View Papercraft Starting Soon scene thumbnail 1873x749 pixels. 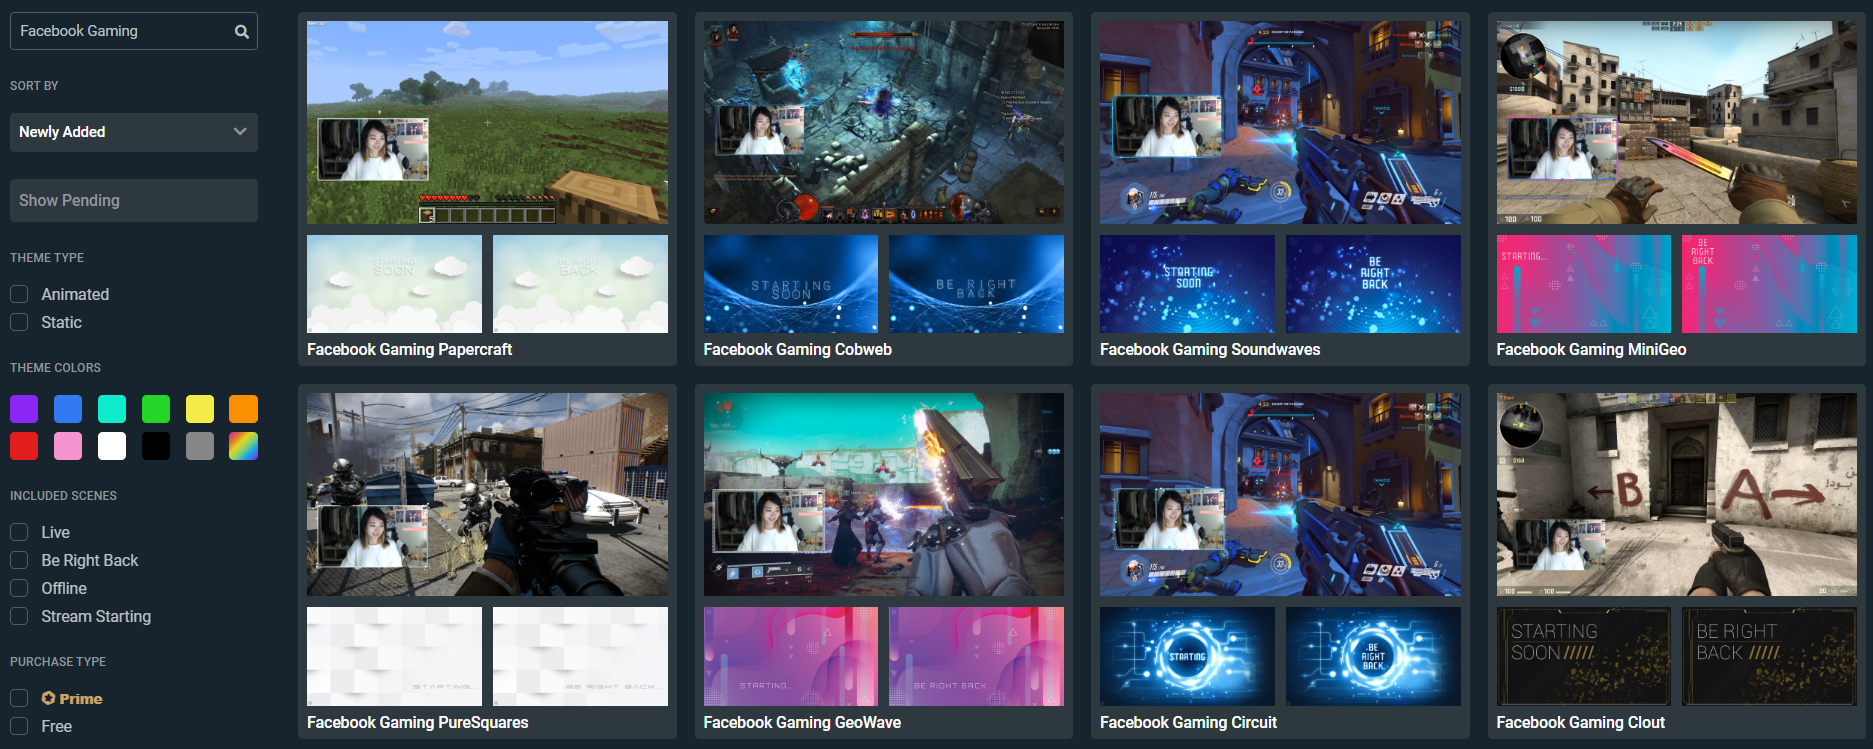click(394, 284)
